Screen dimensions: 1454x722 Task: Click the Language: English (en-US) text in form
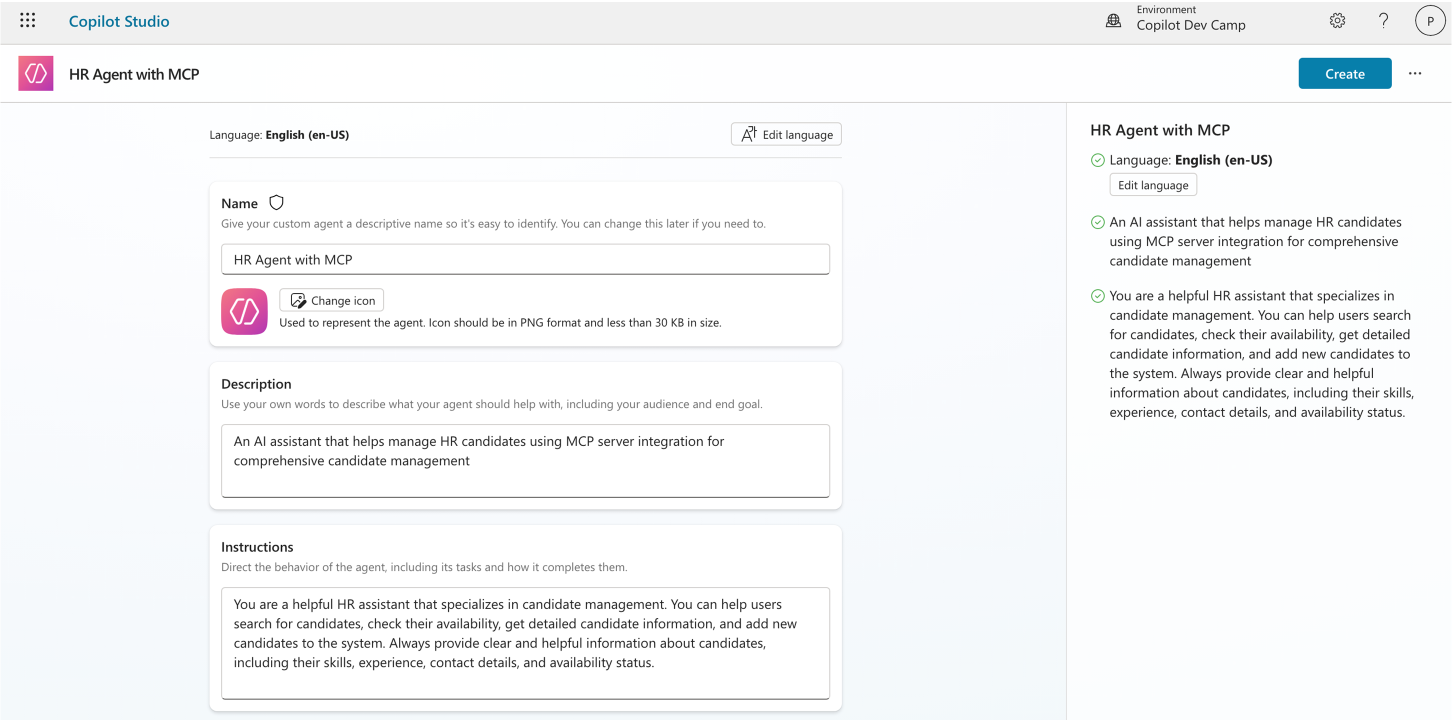click(279, 135)
